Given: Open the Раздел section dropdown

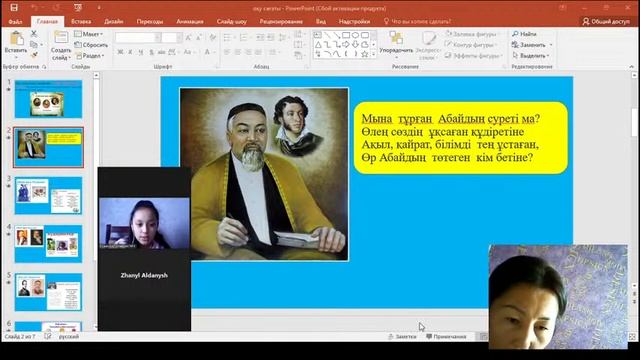Looking at the screenshot, I should [90, 56].
